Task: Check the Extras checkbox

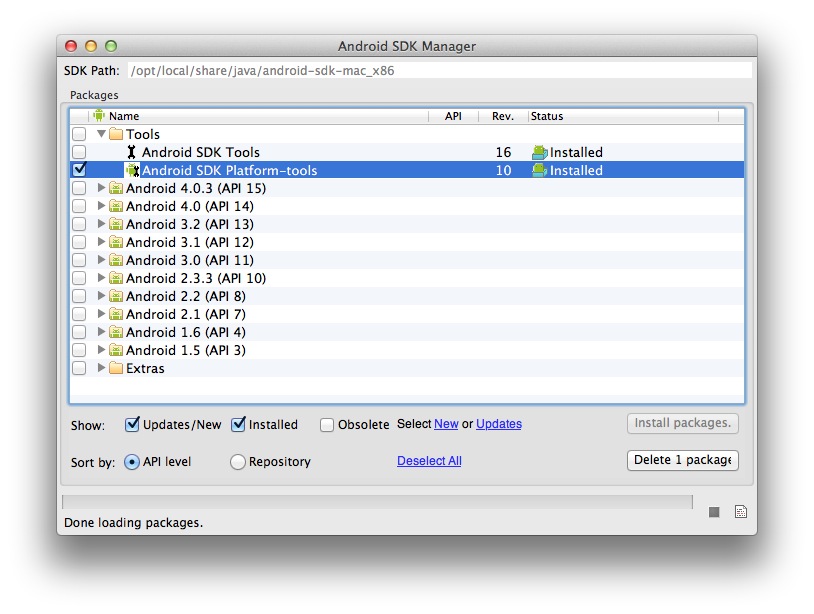Action: coord(79,368)
